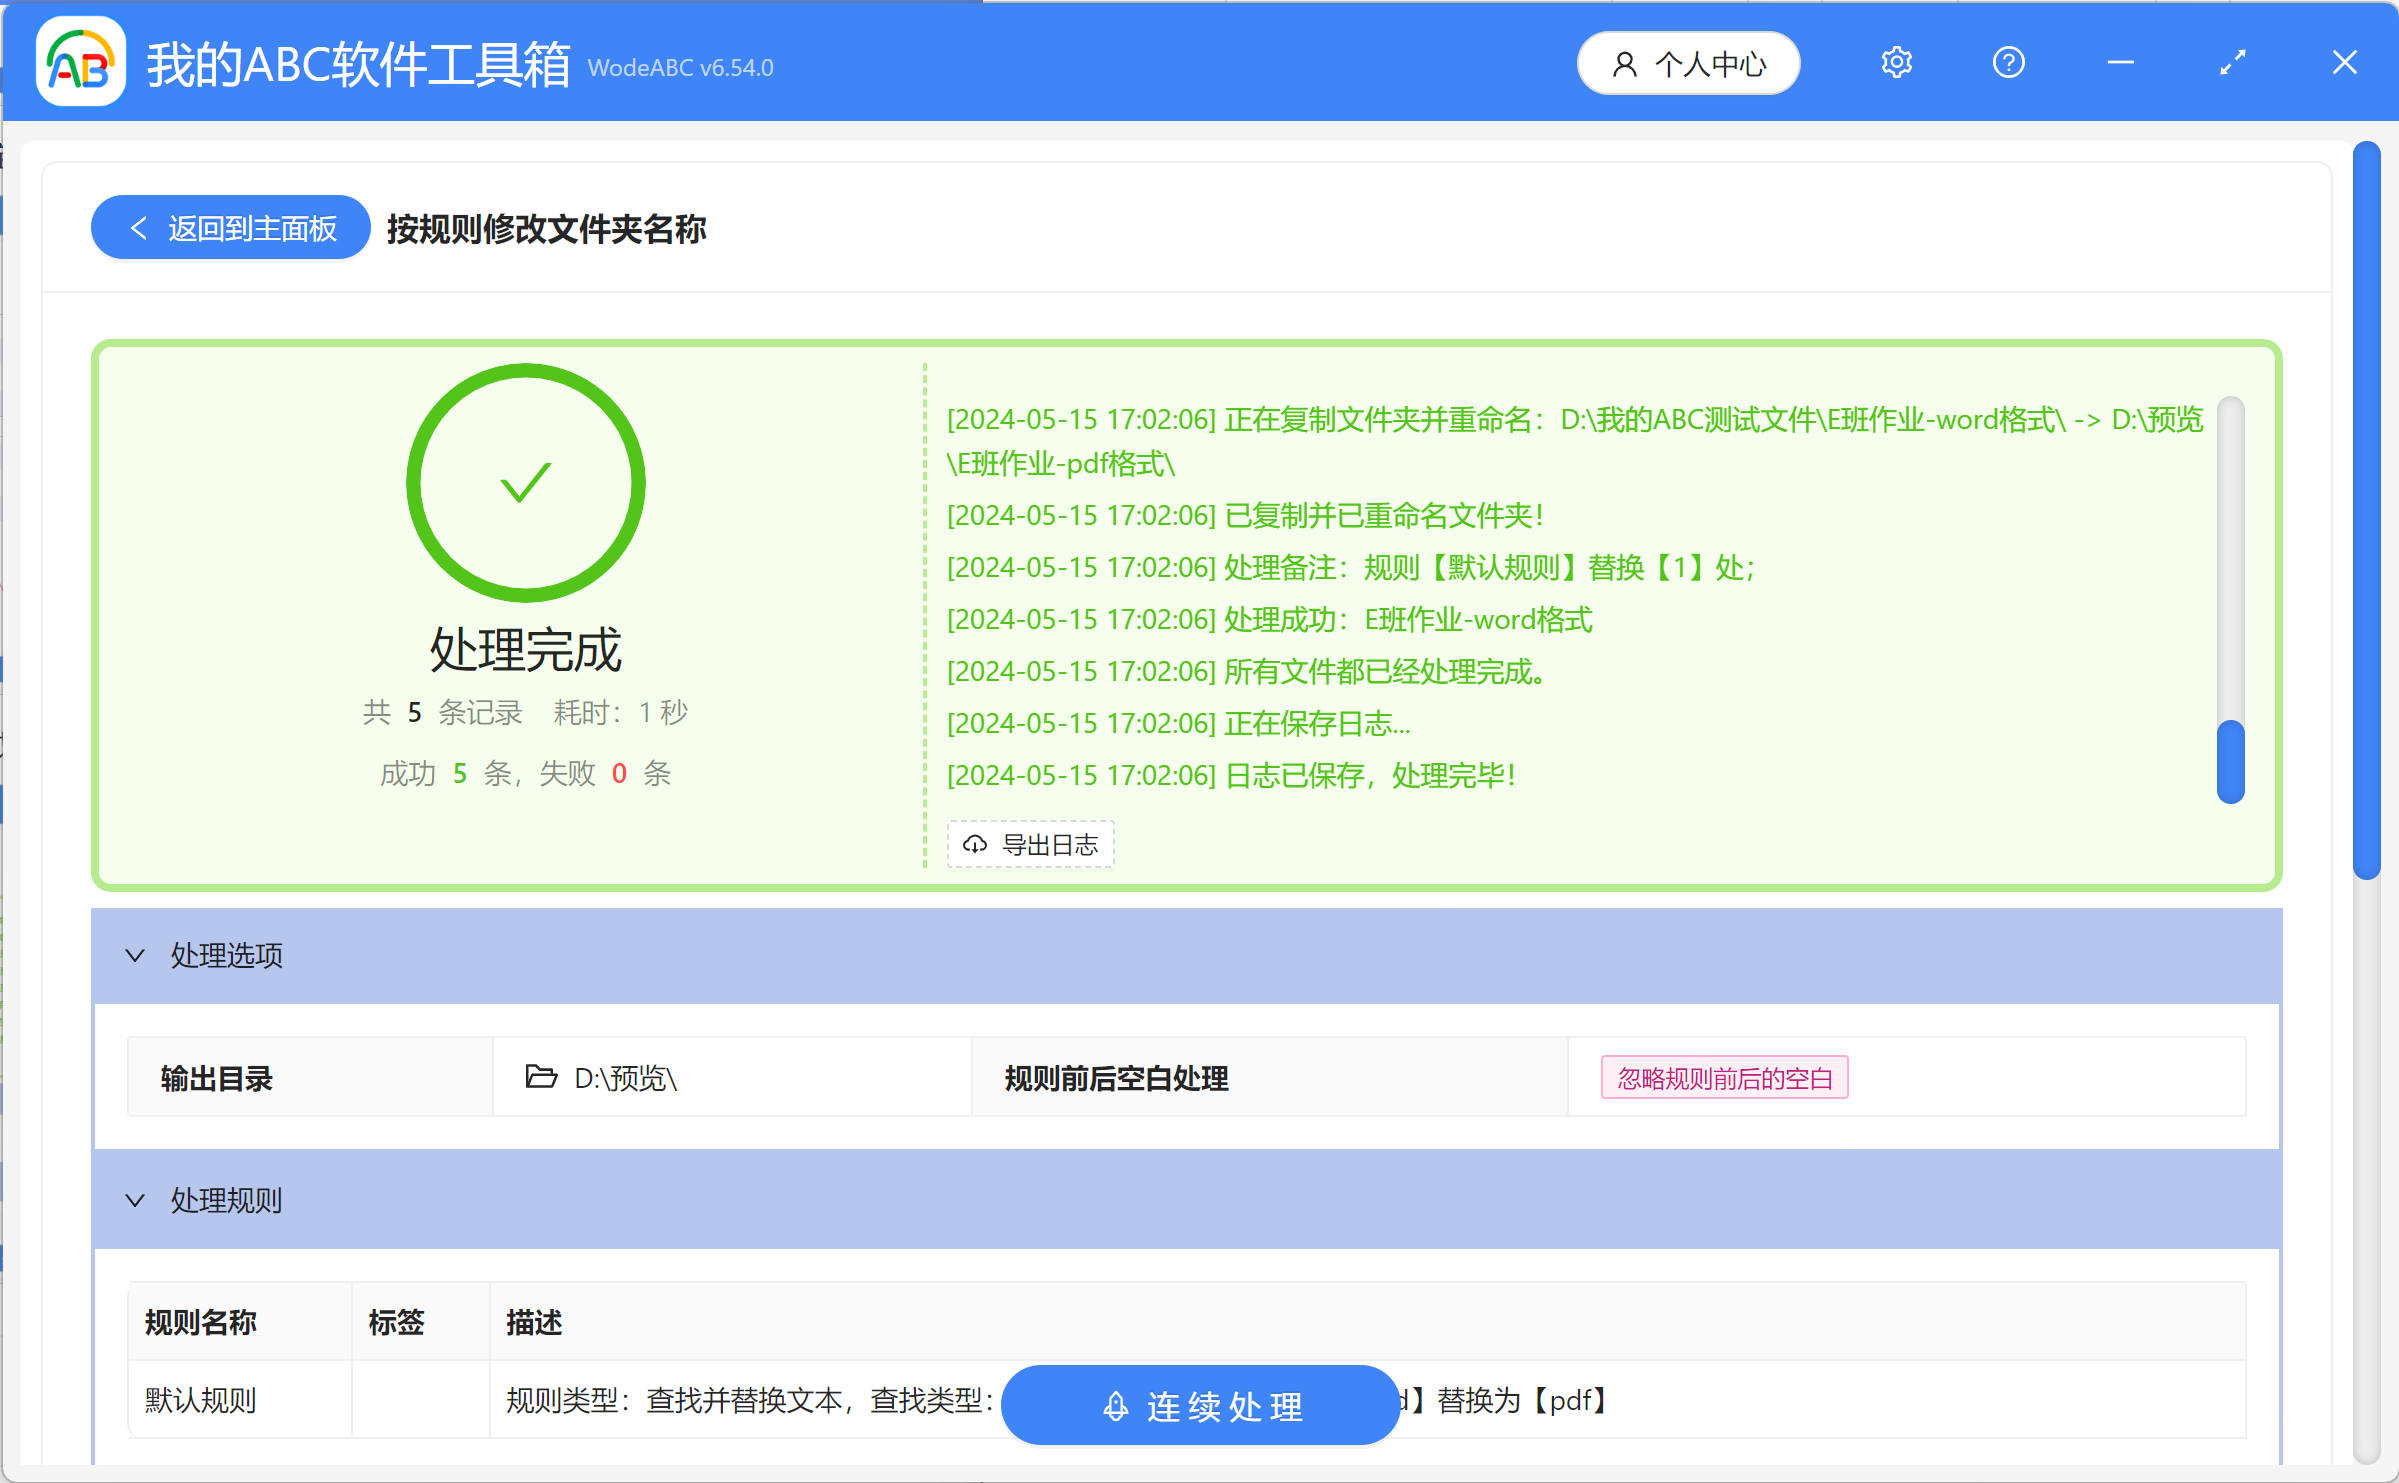The image size is (2399, 1483).
Task: Collapse the 处理规则 section
Action: pos(135,1200)
